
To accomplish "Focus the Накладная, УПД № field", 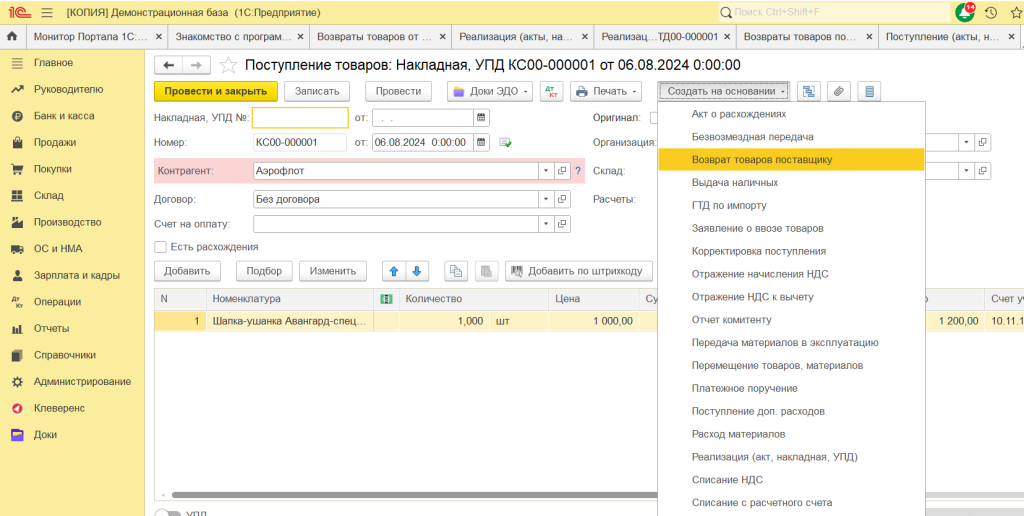I will 300,118.
